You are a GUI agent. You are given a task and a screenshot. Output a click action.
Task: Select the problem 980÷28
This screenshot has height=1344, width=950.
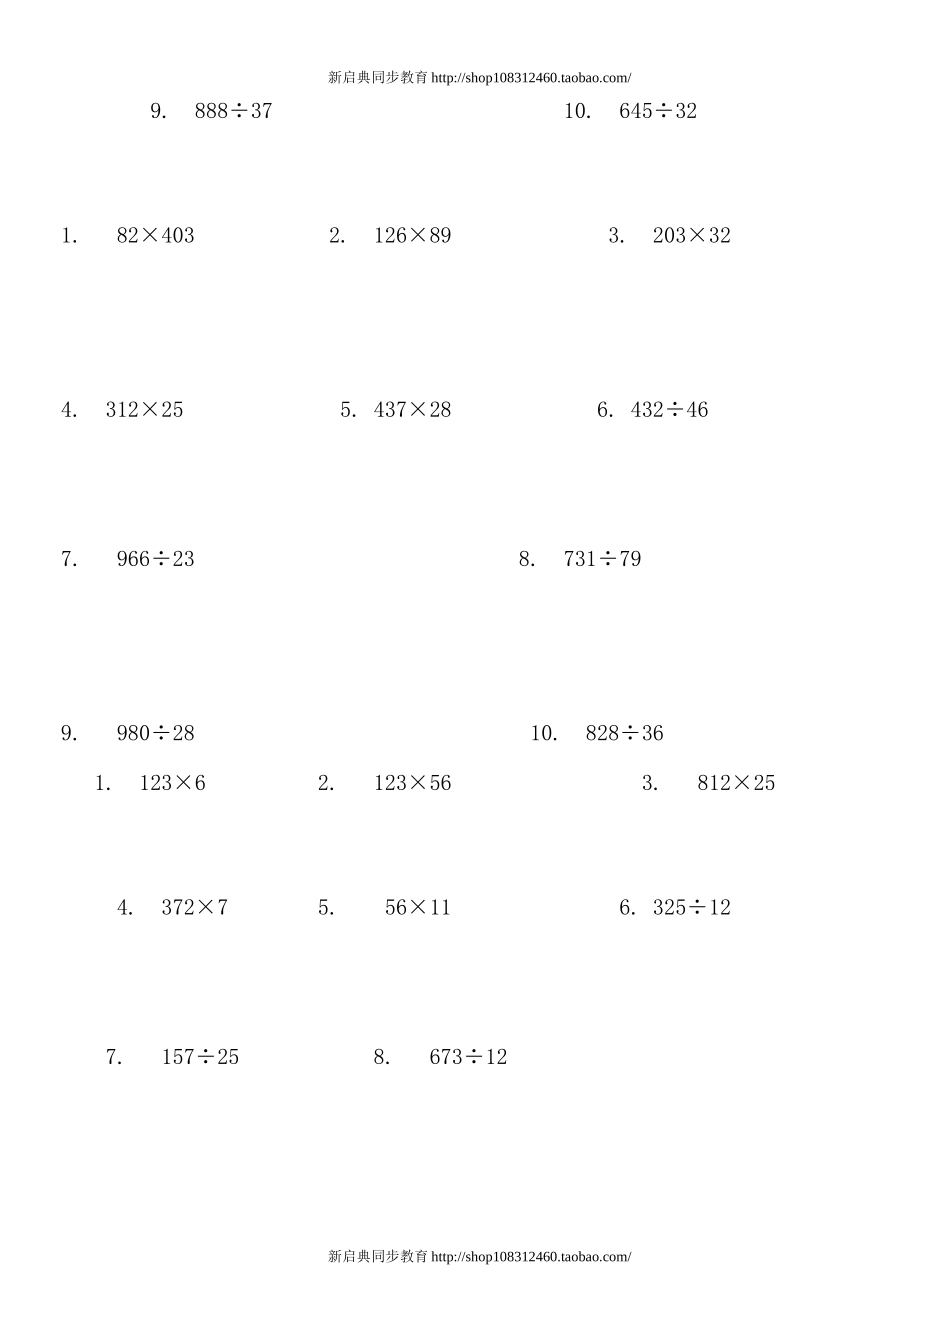click(x=156, y=733)
